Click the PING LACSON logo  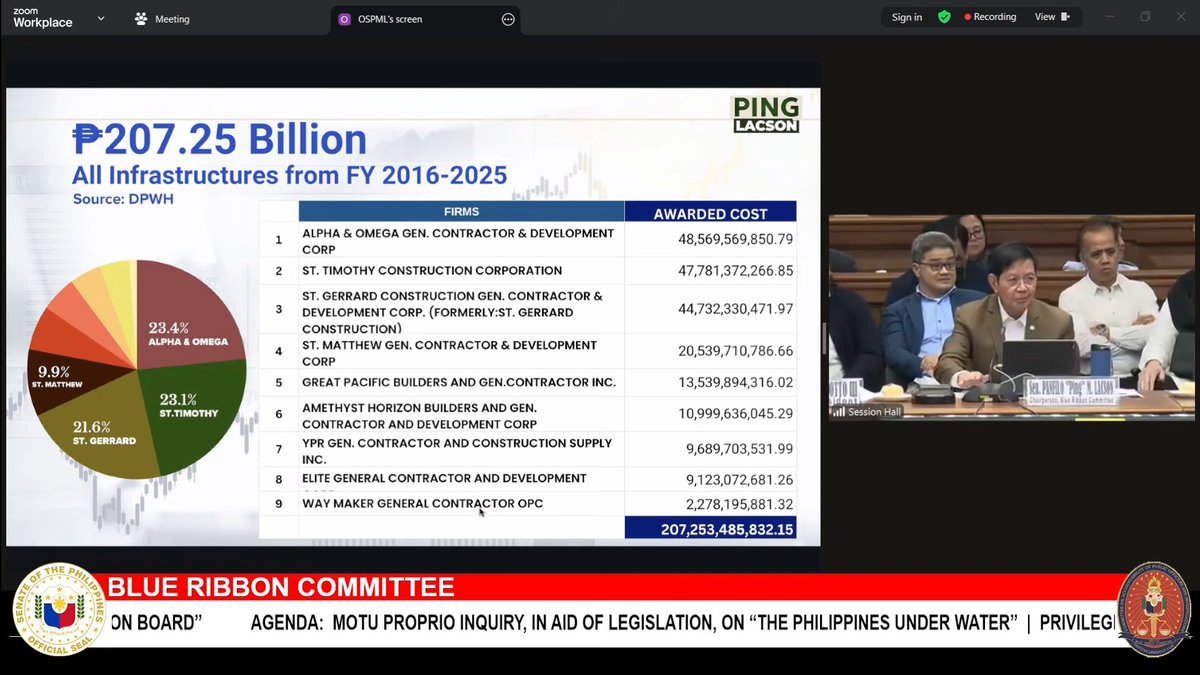pos(765,114)
